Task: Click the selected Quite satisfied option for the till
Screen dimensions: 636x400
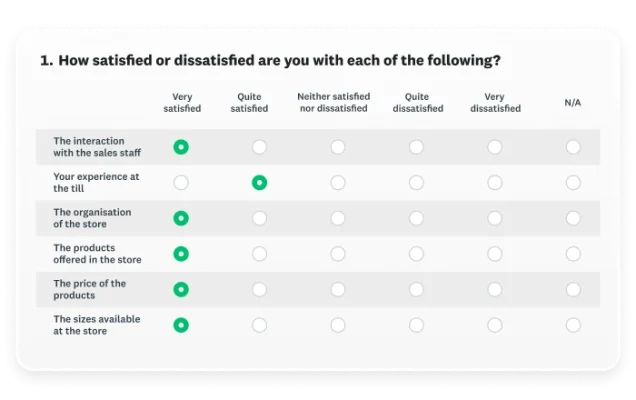Action: coord(259,183)
